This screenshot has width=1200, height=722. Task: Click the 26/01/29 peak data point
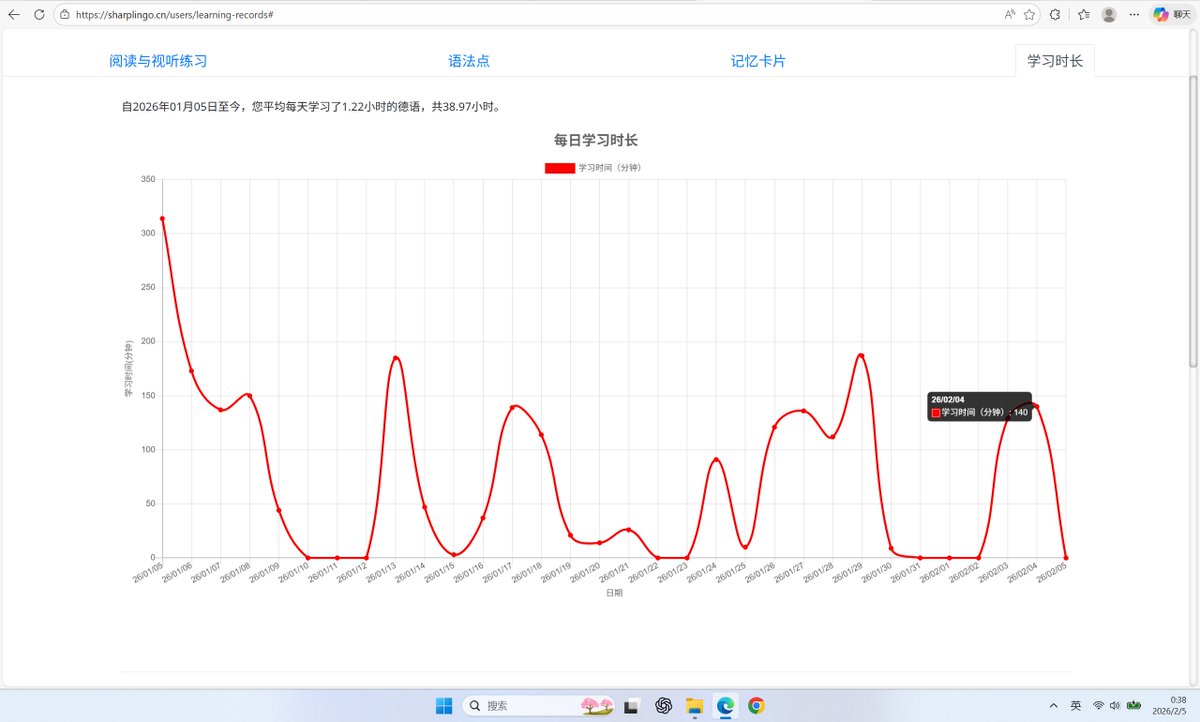click(861, 356)
